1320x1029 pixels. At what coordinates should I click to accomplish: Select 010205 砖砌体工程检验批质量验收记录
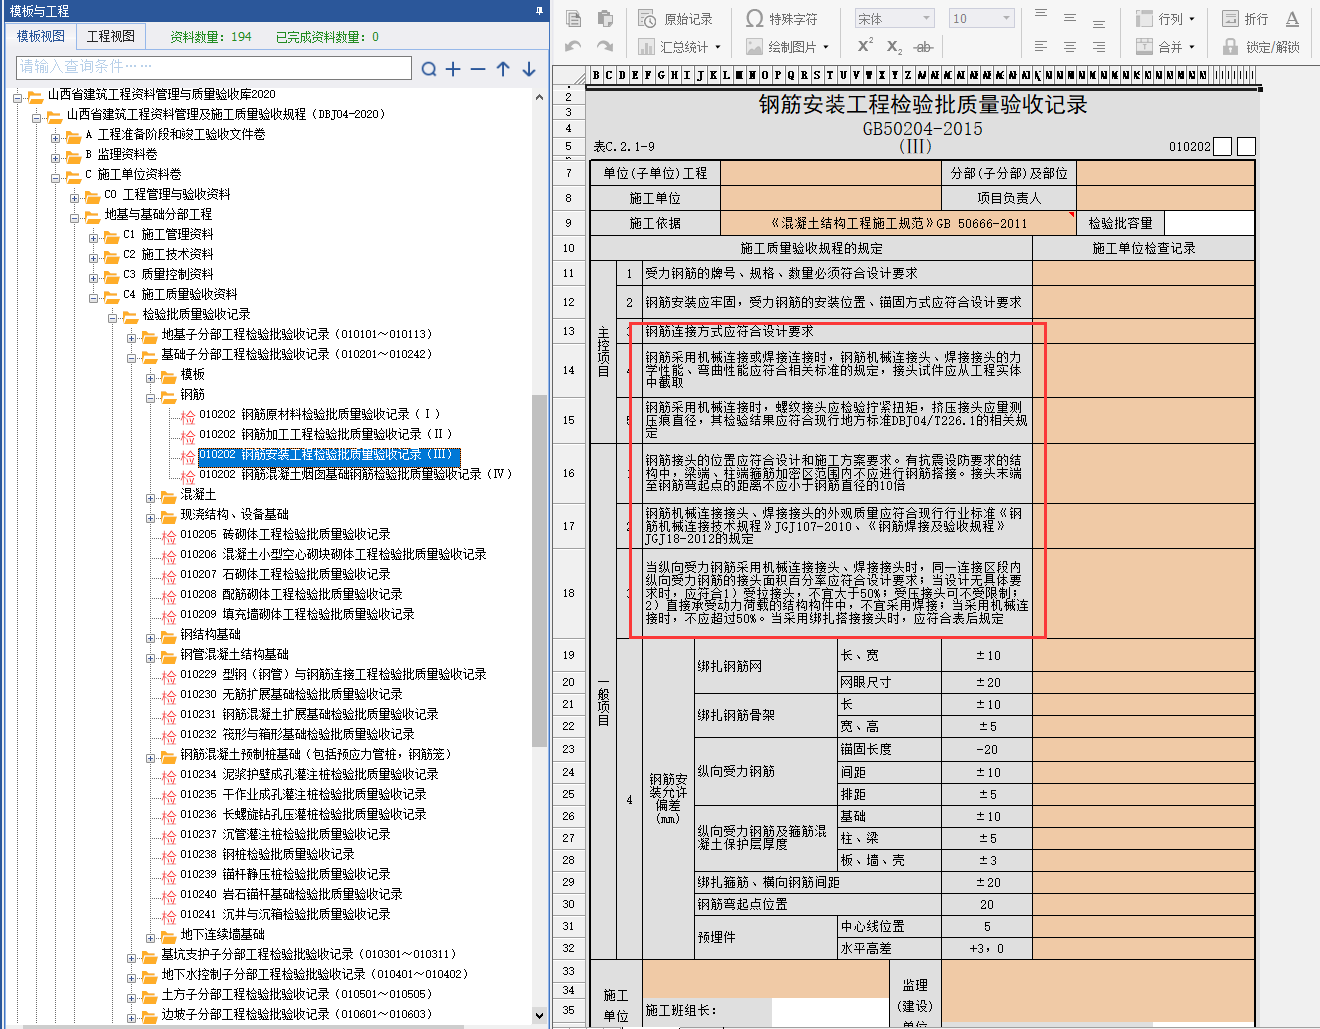click(285, 534)
